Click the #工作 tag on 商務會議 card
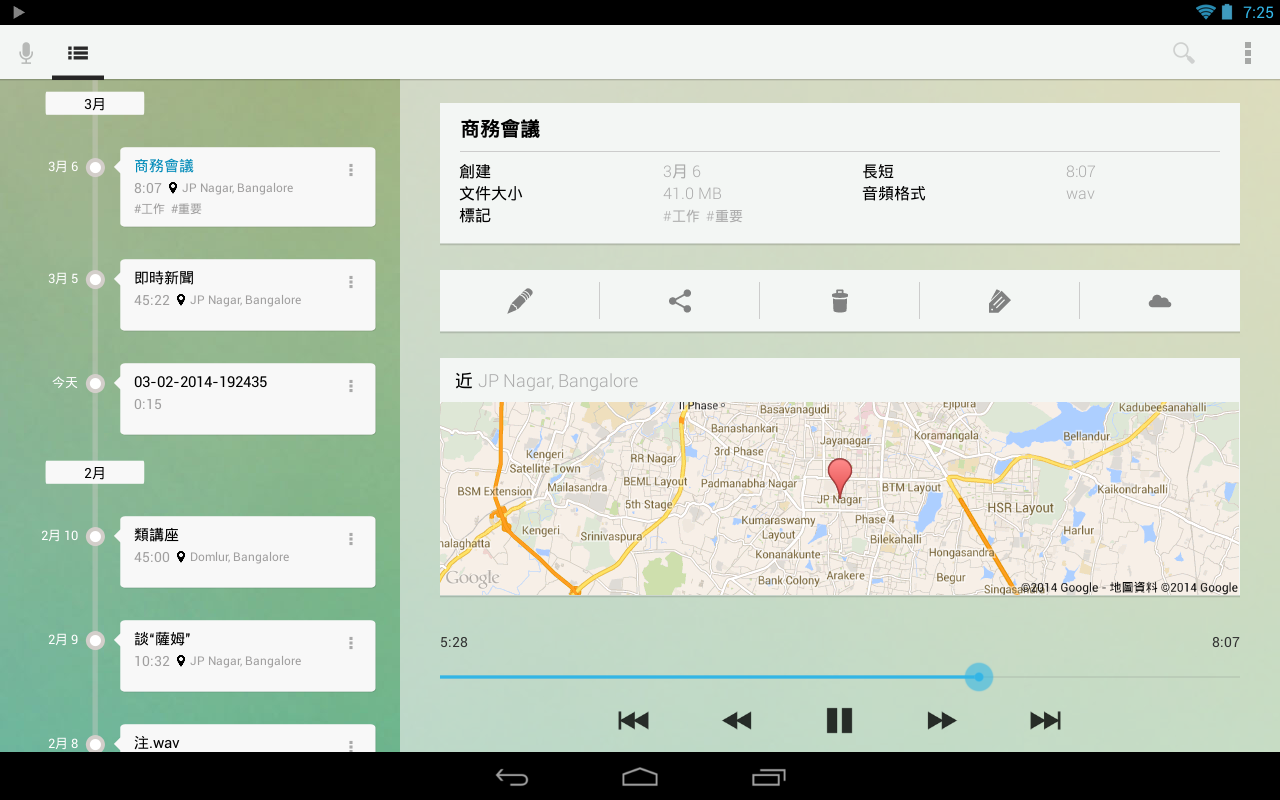Screen dimensions: 1280x800 (149, 209)
